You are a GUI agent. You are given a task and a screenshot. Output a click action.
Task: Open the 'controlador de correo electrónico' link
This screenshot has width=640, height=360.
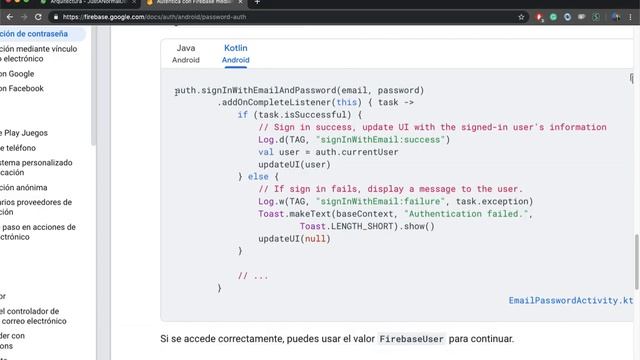[33, 316]
